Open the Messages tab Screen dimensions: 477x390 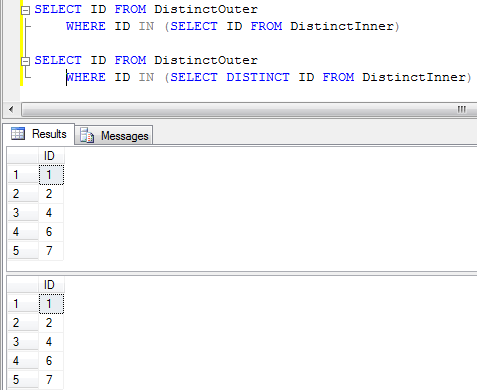point(114,135)
